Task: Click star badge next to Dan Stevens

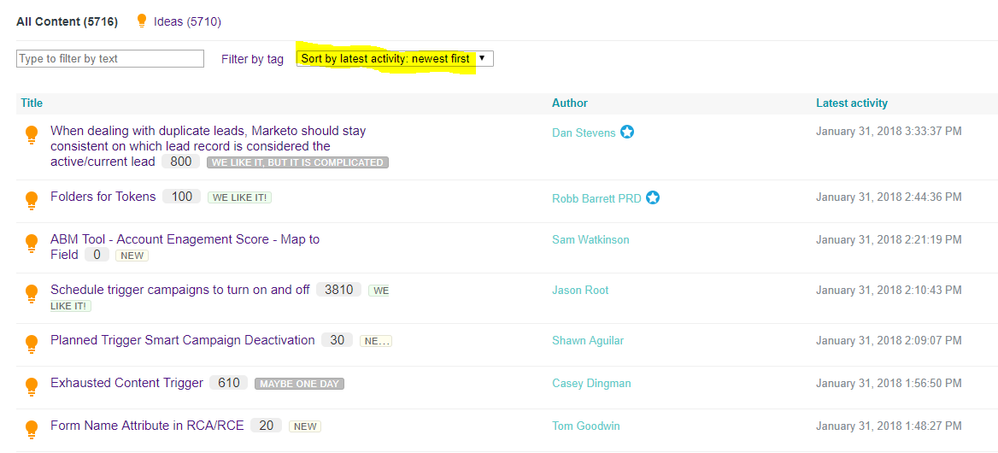Action: [x=627, y=132]
